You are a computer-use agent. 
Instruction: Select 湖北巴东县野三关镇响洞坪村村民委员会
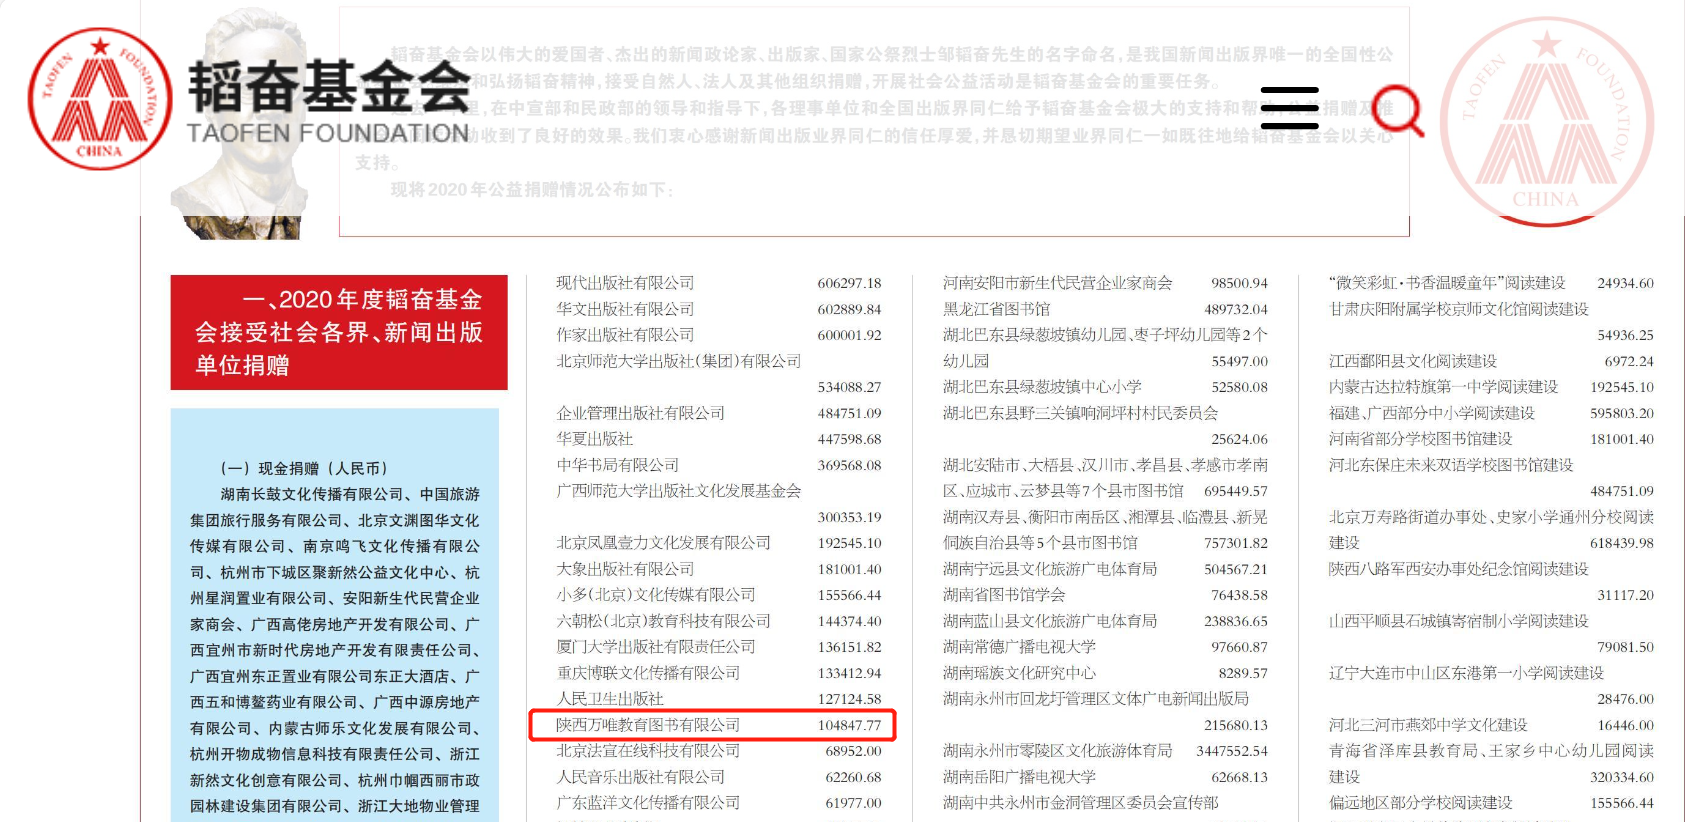1081,413
